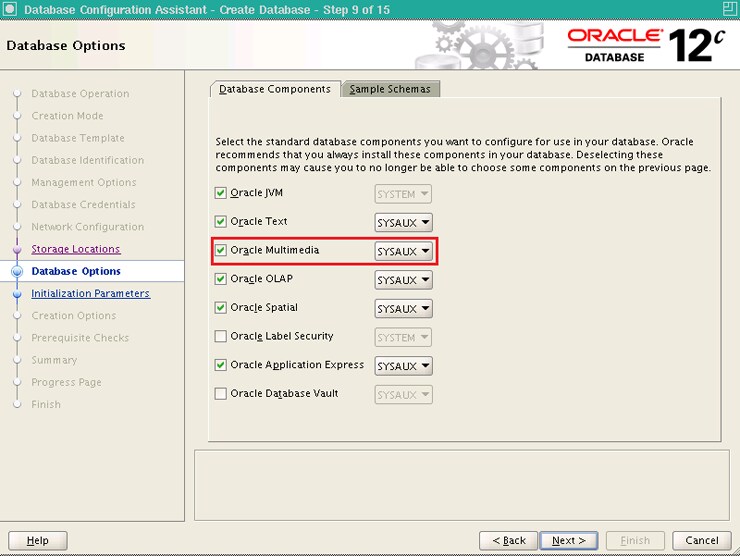Click Prerequisite Checks step label

pyautogui.click(x=80, y=338)
